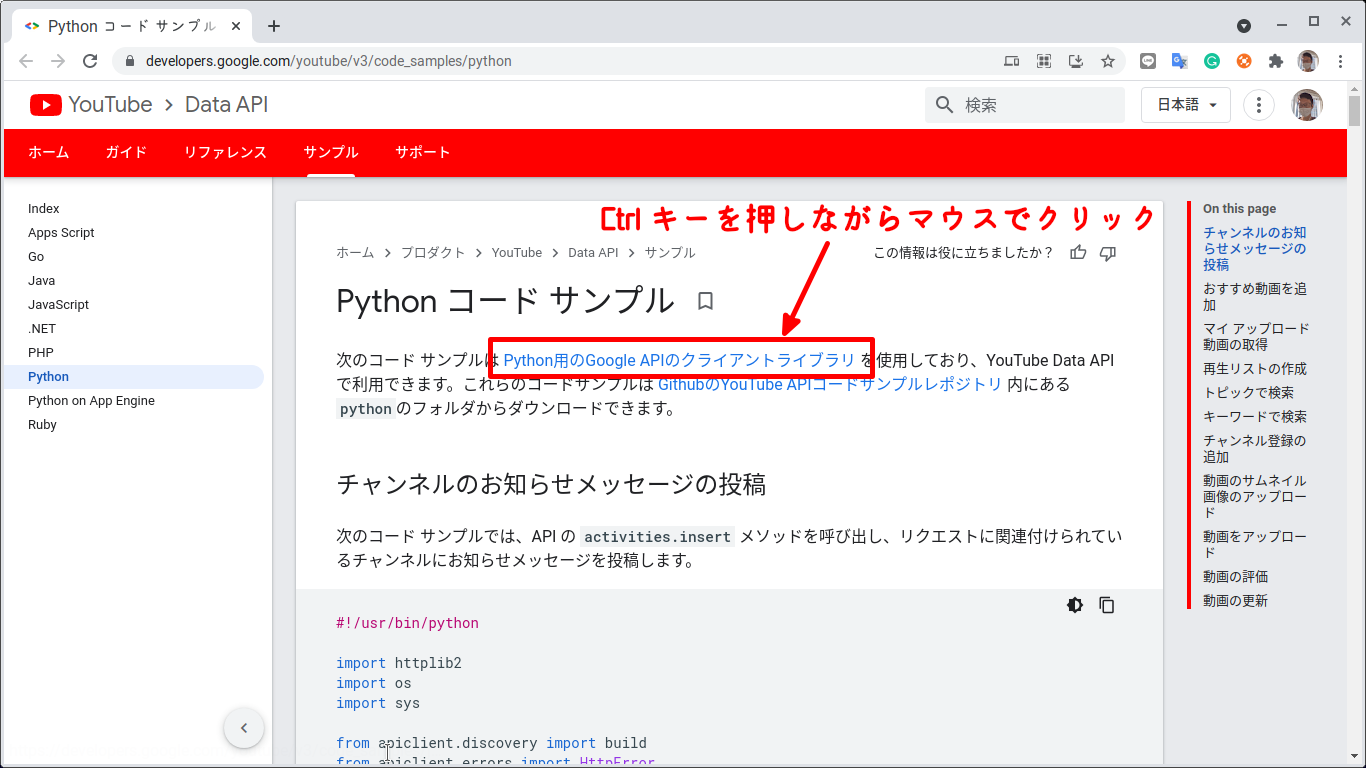Open the 日本語 language dropdown

pyautogui.click(x=1185, y=104)
